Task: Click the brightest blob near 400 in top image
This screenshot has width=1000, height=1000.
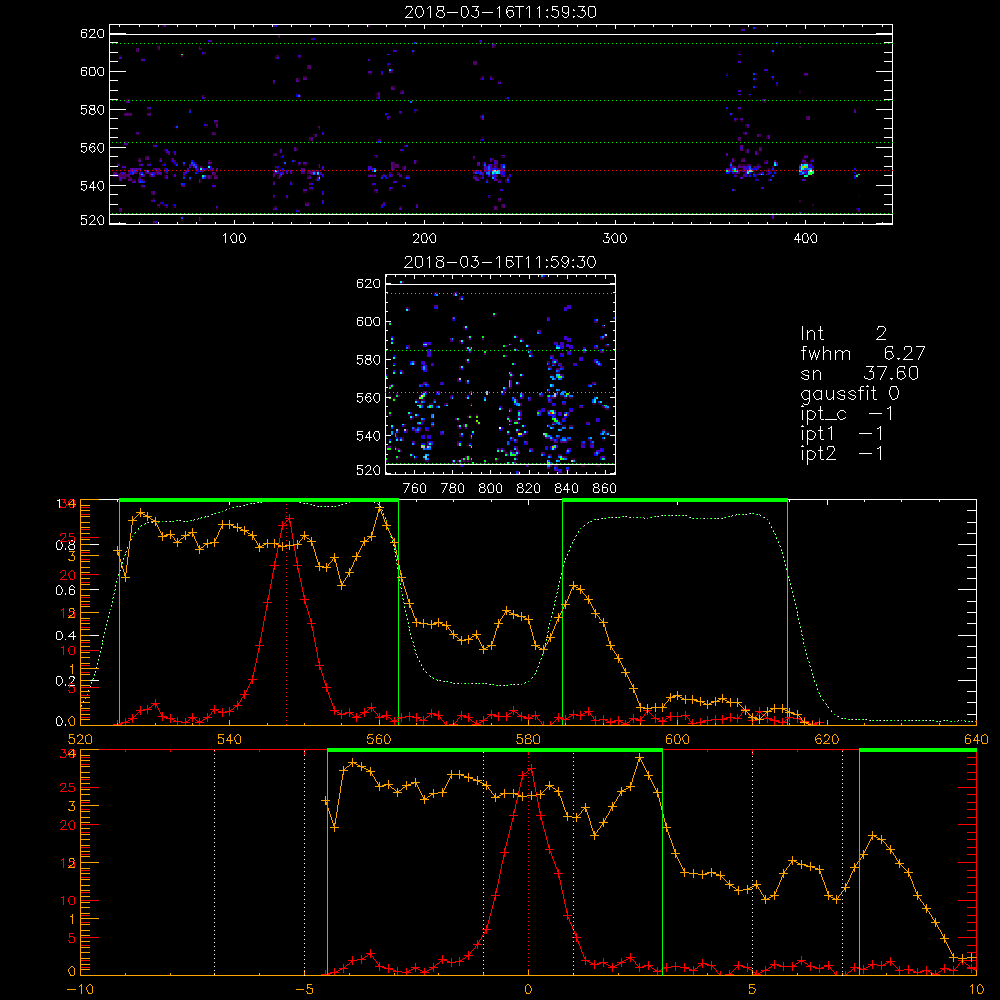Action: coord(806,169)
